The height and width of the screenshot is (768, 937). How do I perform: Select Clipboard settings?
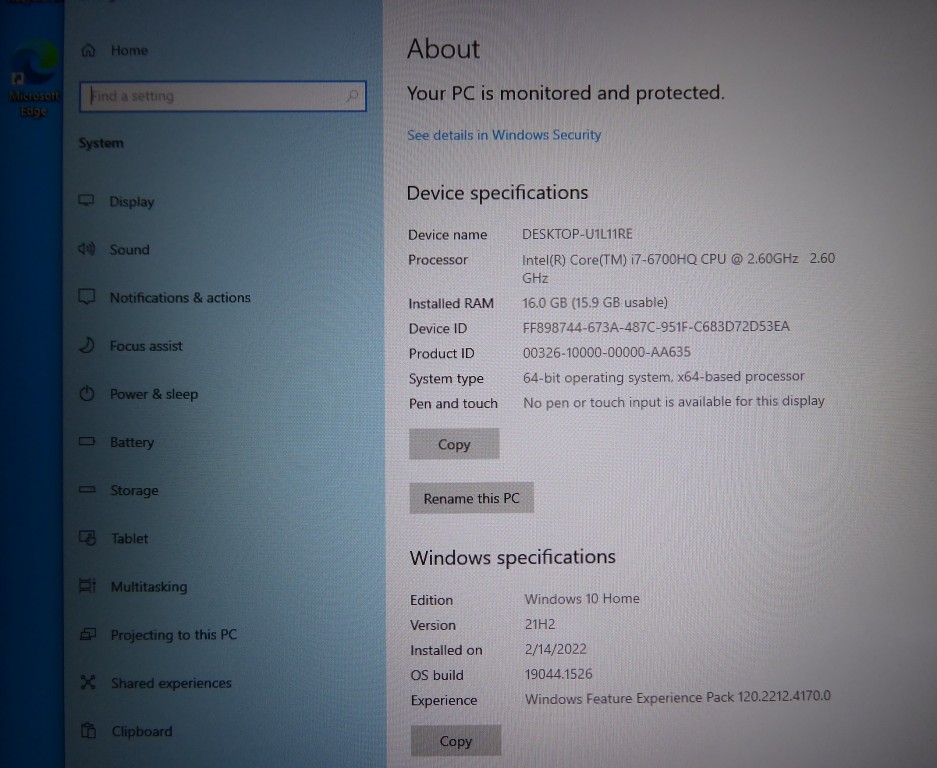(x=142, y=731)
